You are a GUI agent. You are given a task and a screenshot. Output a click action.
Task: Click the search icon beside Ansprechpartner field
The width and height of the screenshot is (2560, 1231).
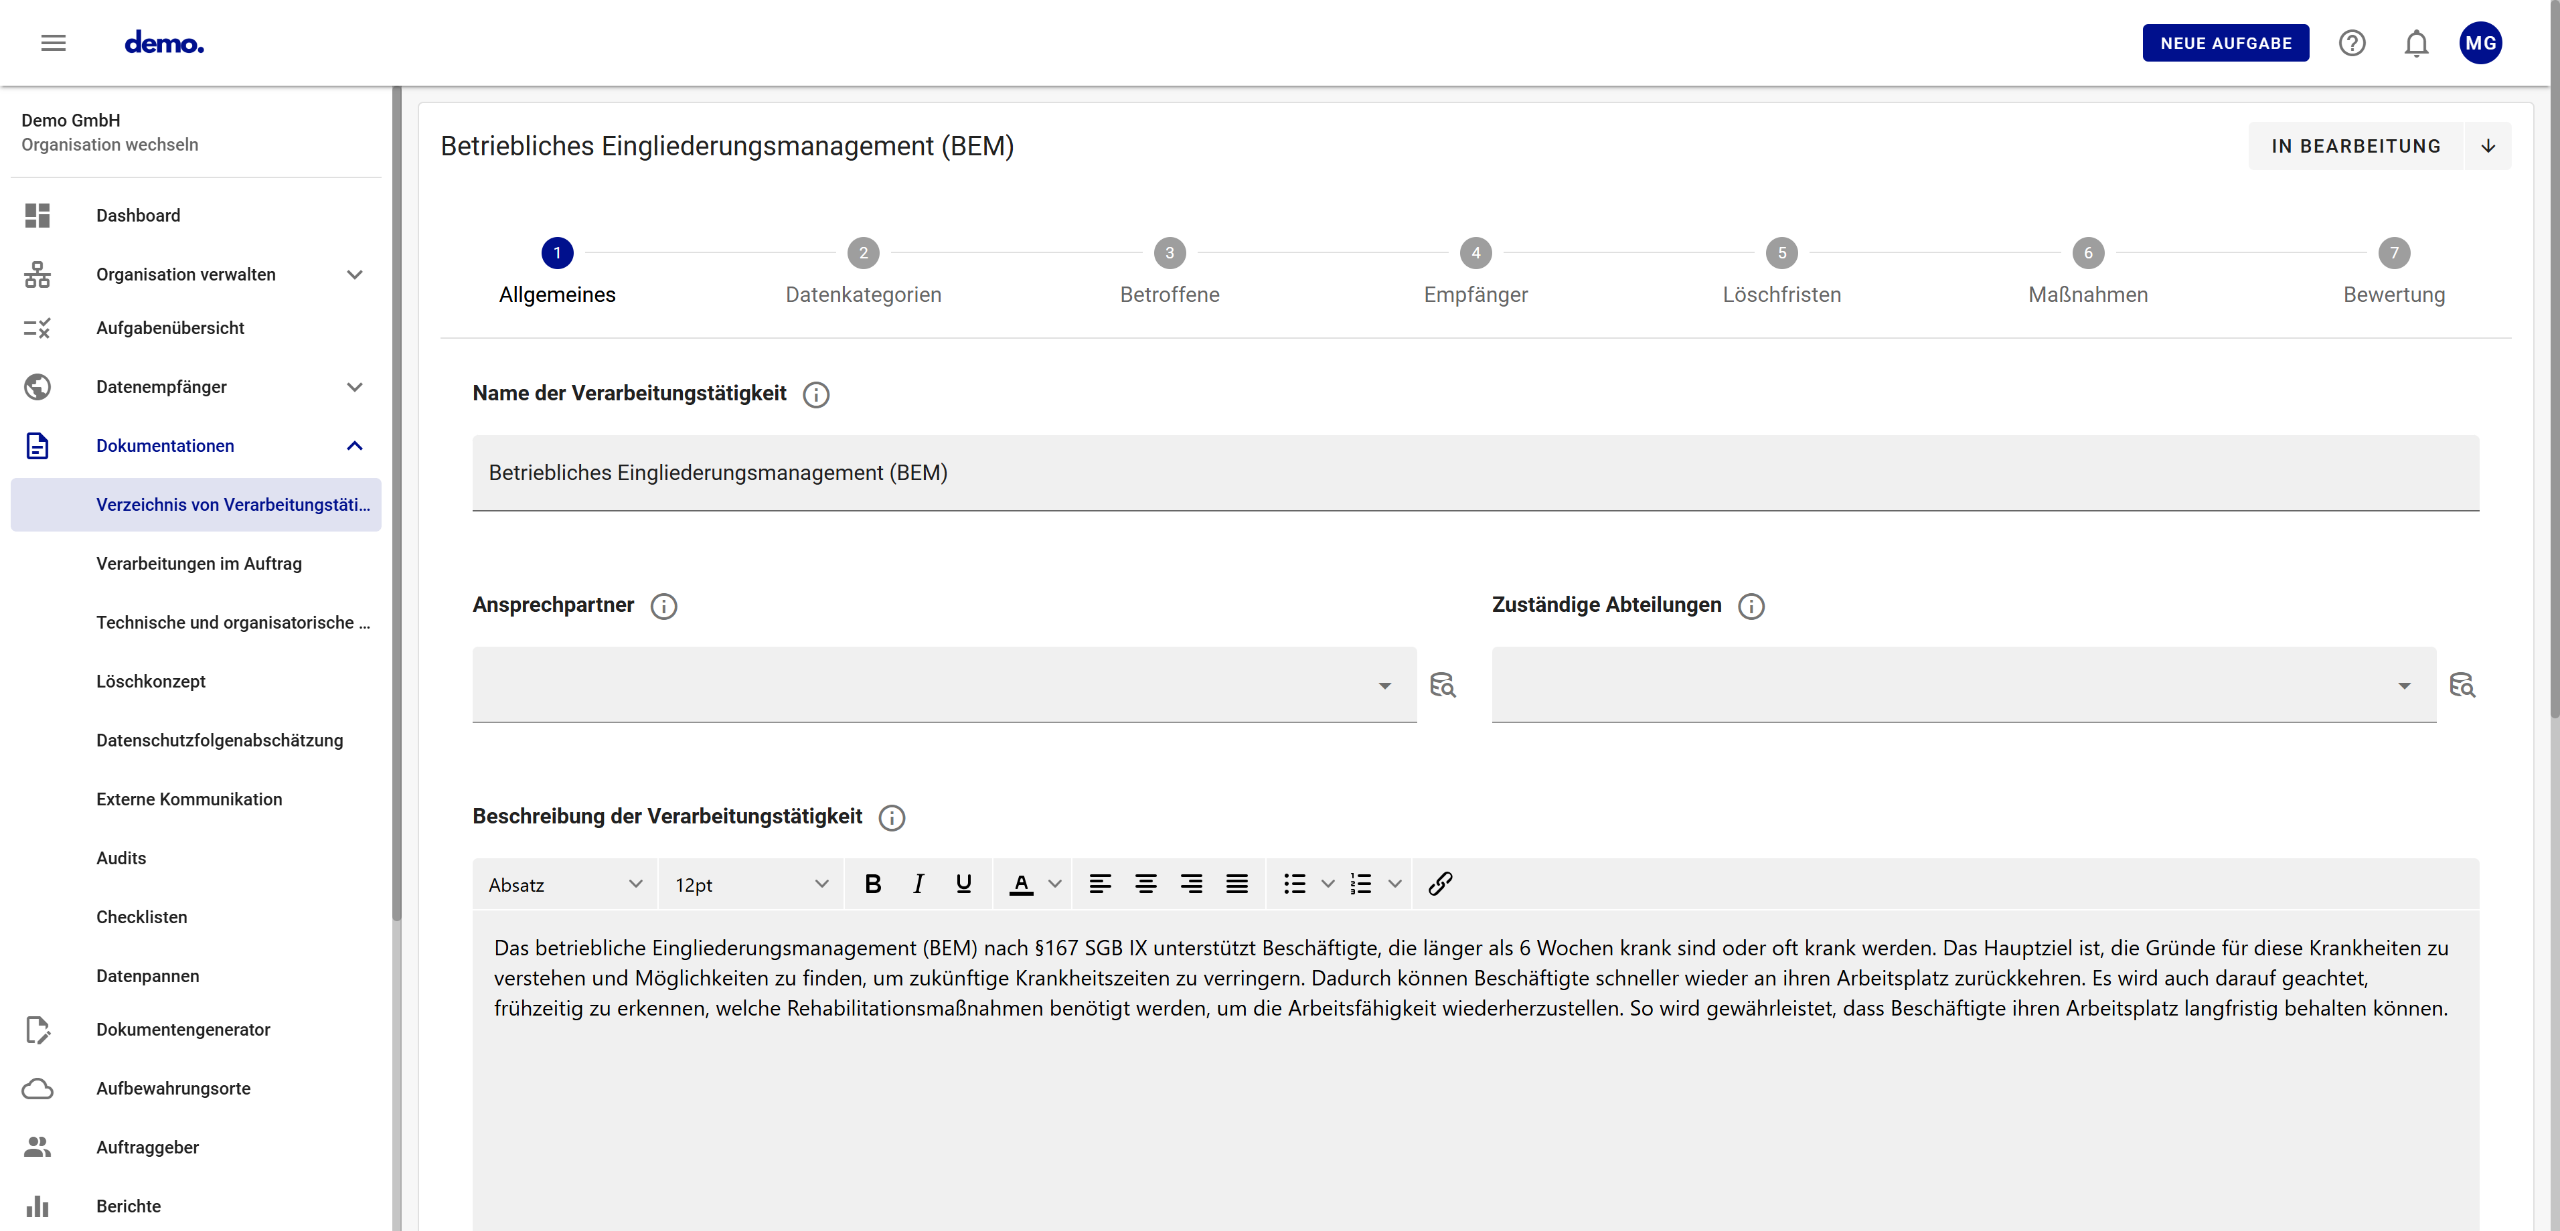click(x=1443, y=685)
